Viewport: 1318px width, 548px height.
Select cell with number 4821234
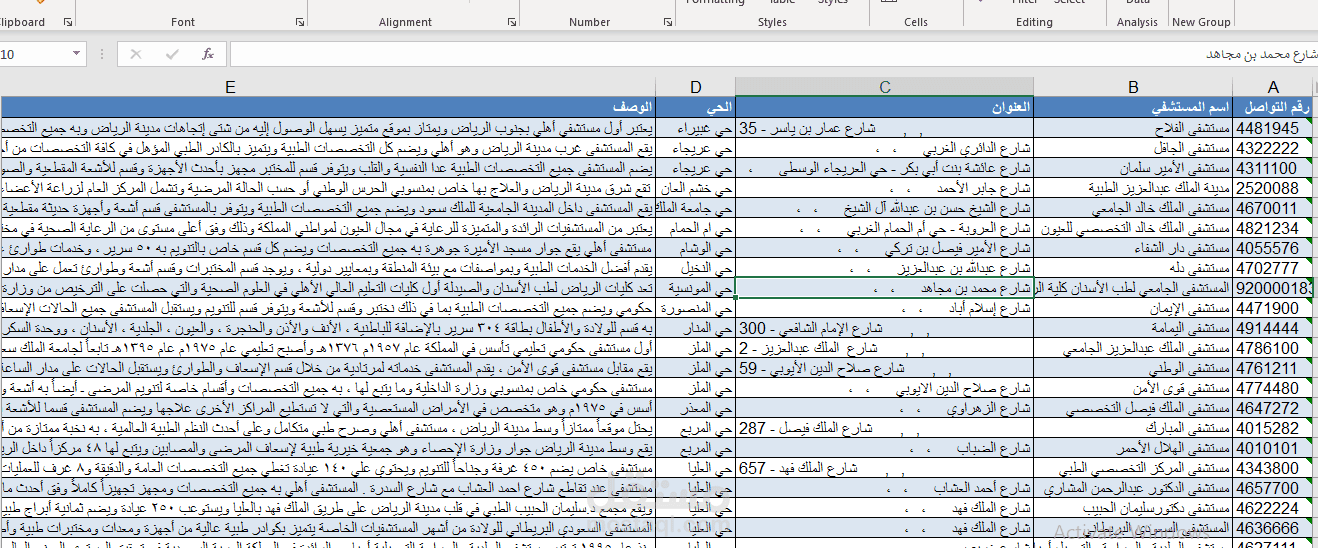click(x=1272, y=228)
